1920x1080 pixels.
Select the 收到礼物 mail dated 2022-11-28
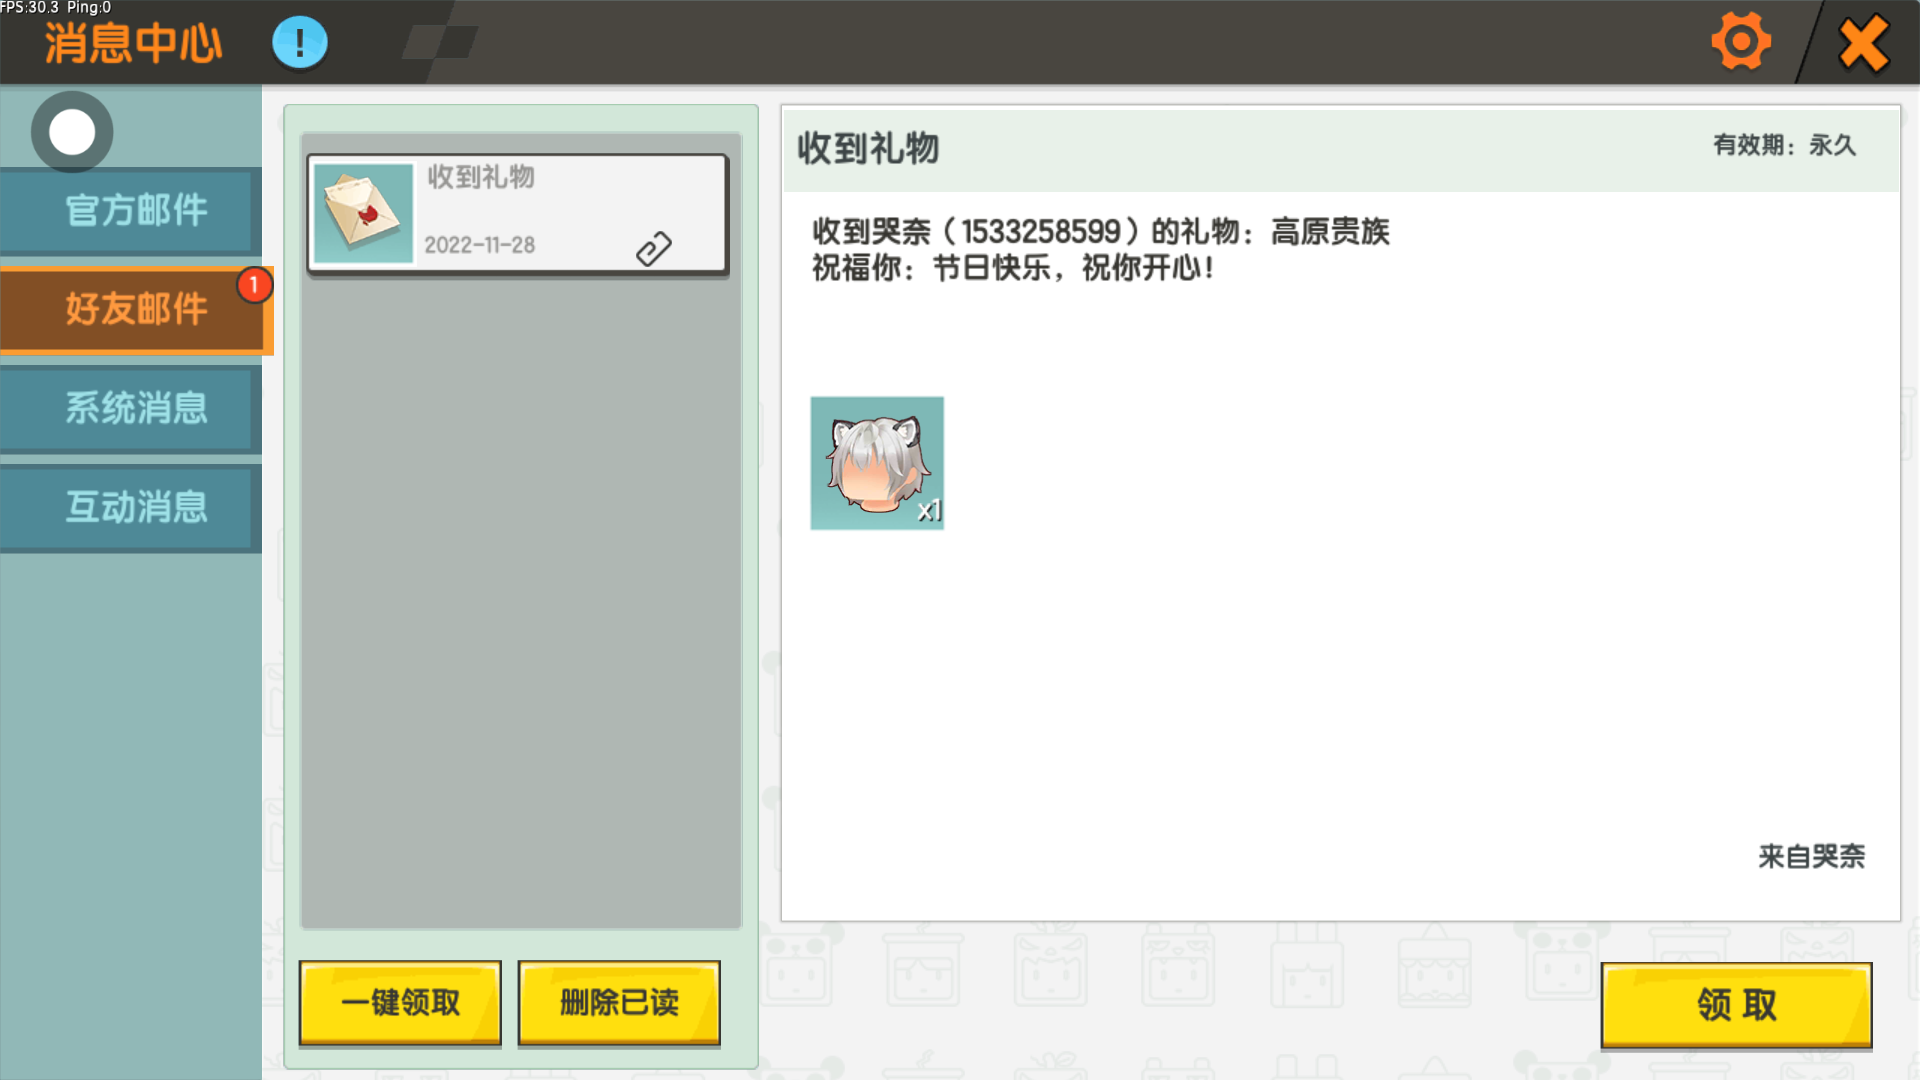pyautogui.click(x=517, y=213)
